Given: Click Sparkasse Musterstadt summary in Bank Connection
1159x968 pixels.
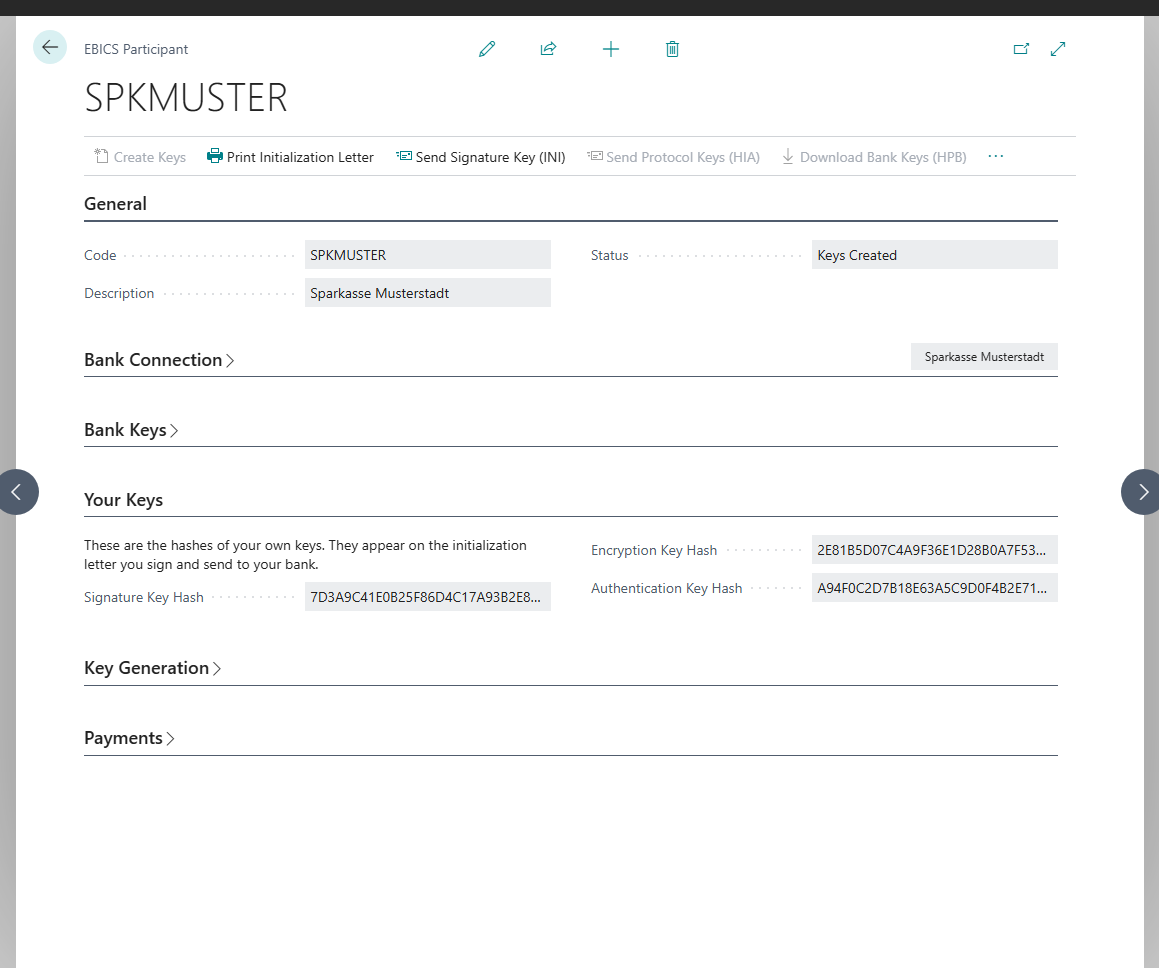Looking at the screenshot, I should tap(984, 357).
